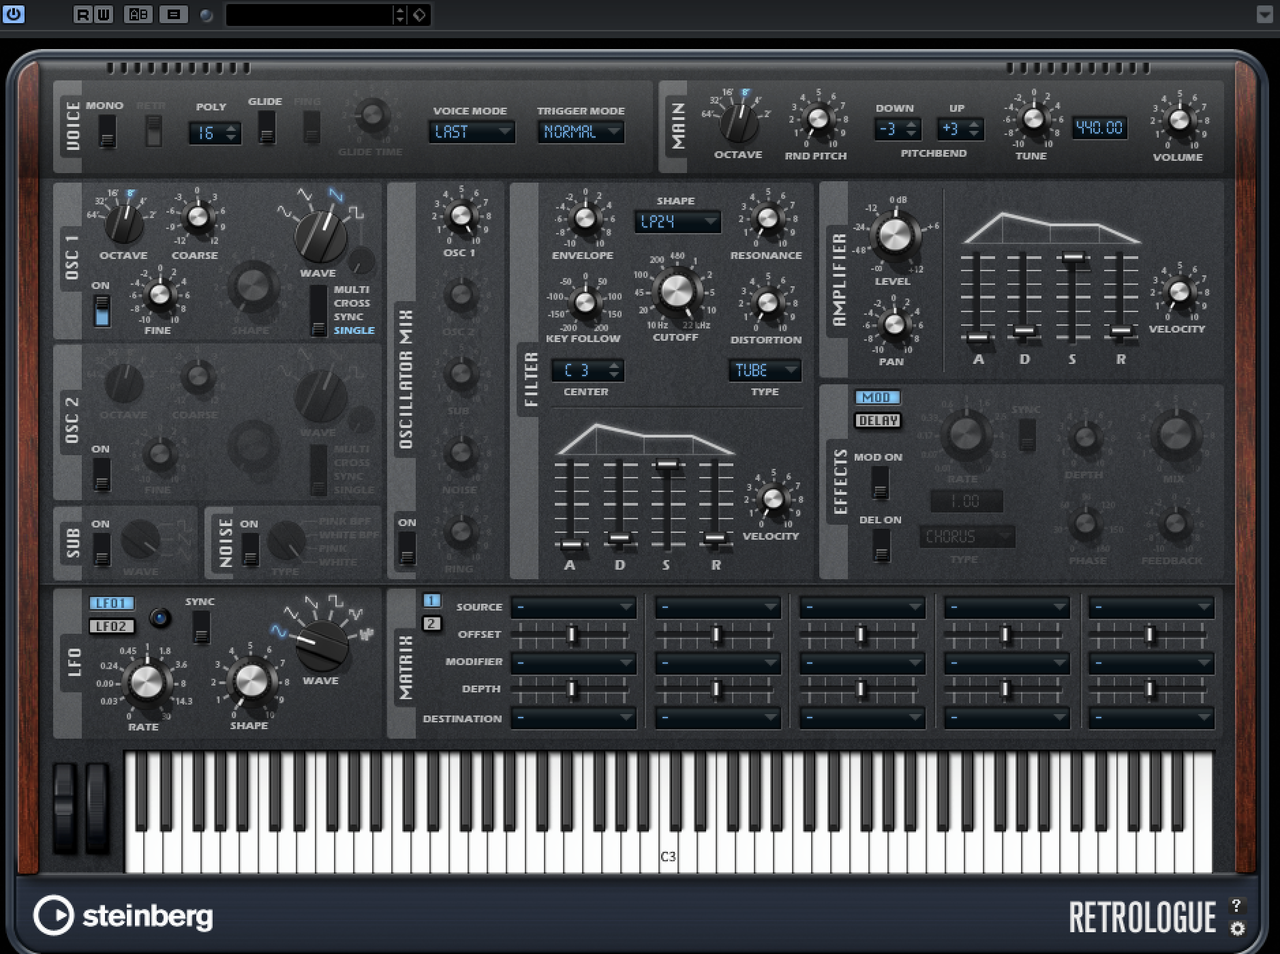Click the main Volume knob
This screenshot has height=954, width=1280.
click(x=1180, y=120)
